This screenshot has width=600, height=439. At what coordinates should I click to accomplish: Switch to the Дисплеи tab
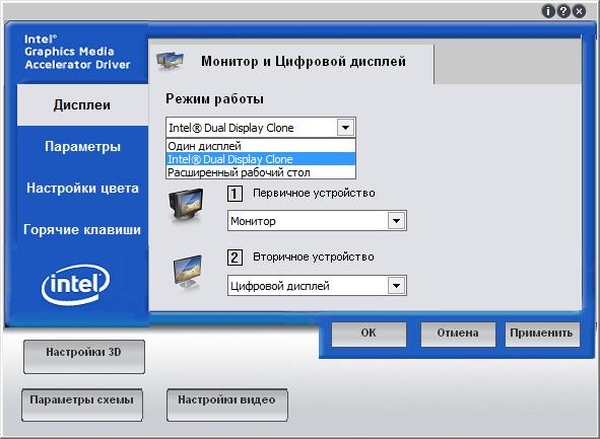pos(82,105)
